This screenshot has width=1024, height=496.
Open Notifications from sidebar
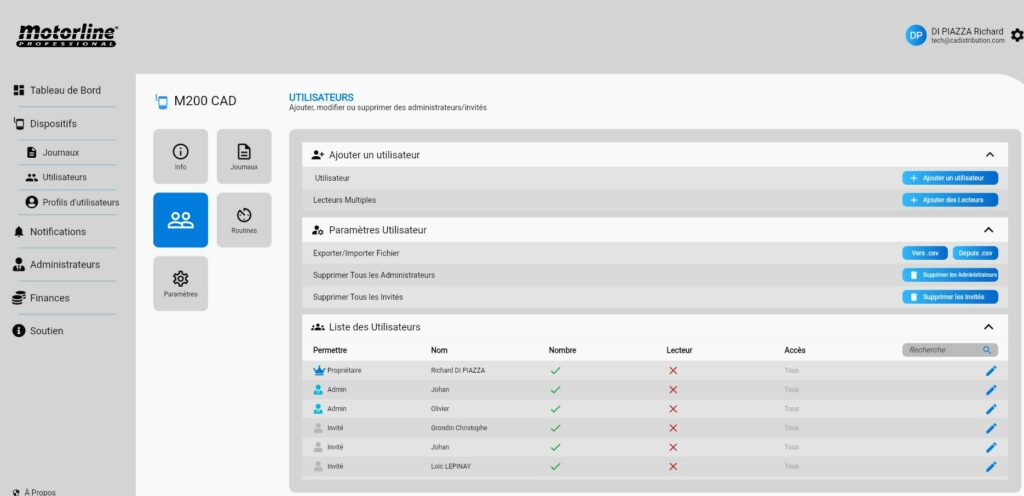click(57, 231)
